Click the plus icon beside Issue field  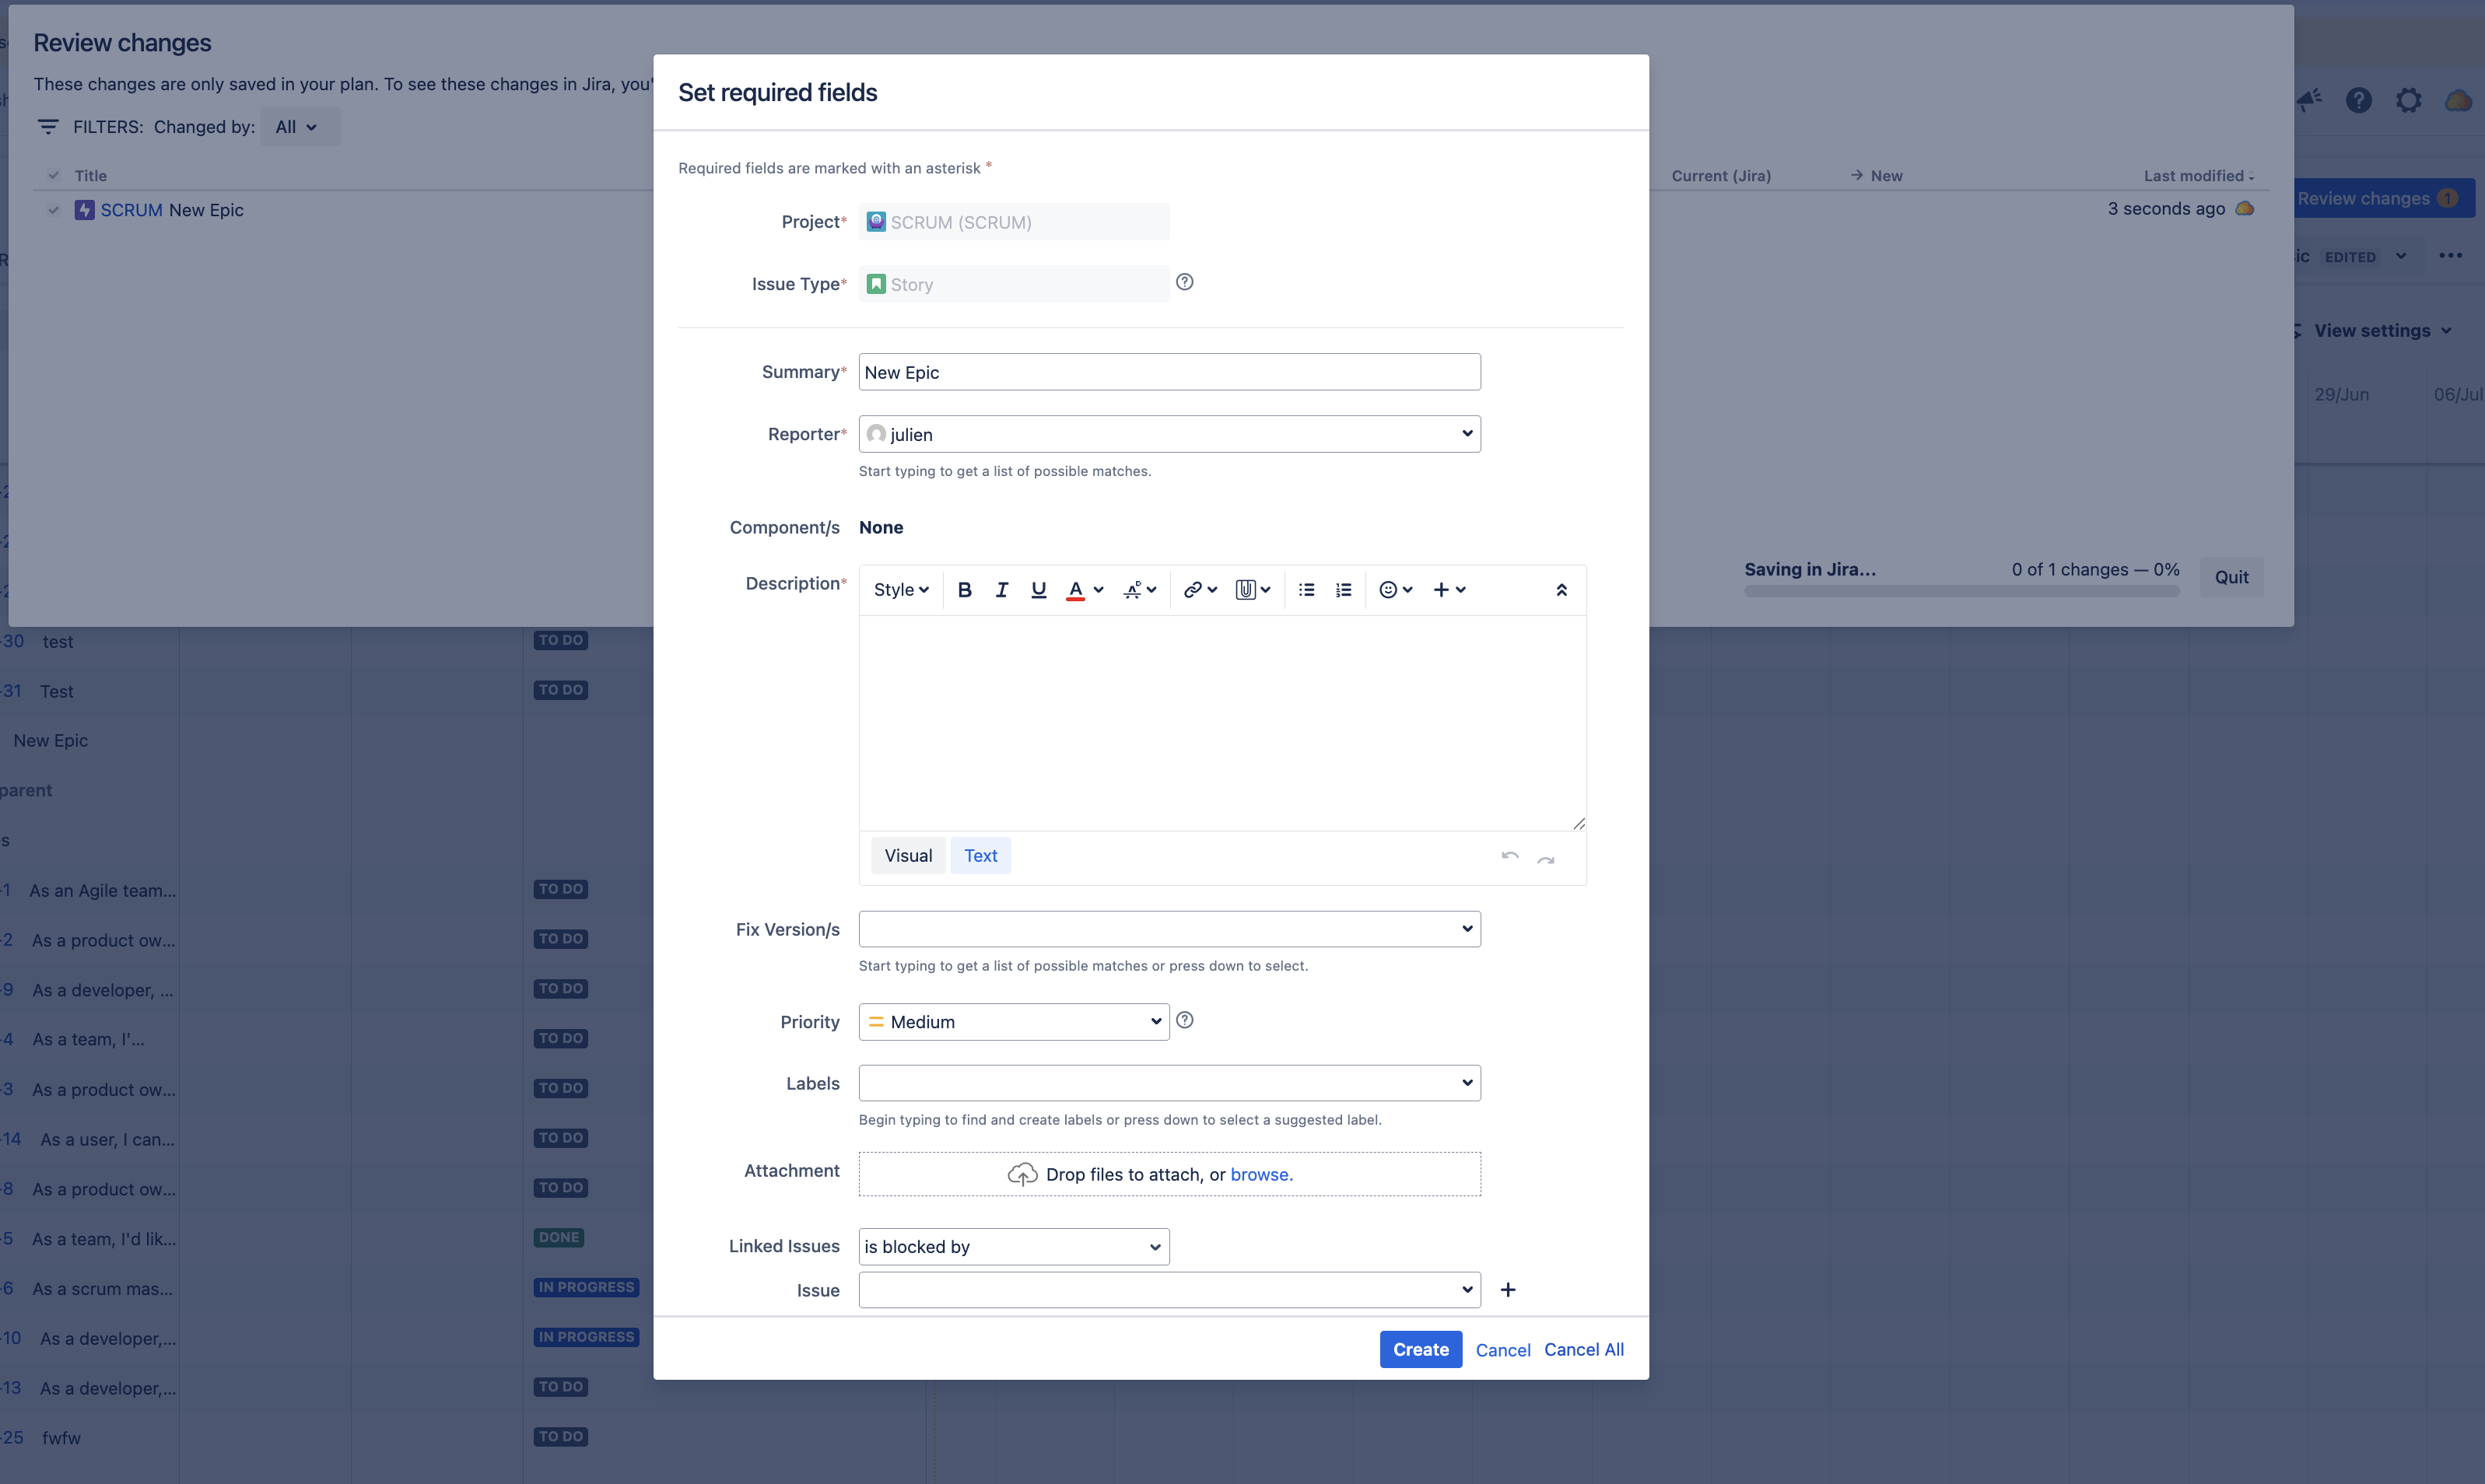tap(1508, 1290)
